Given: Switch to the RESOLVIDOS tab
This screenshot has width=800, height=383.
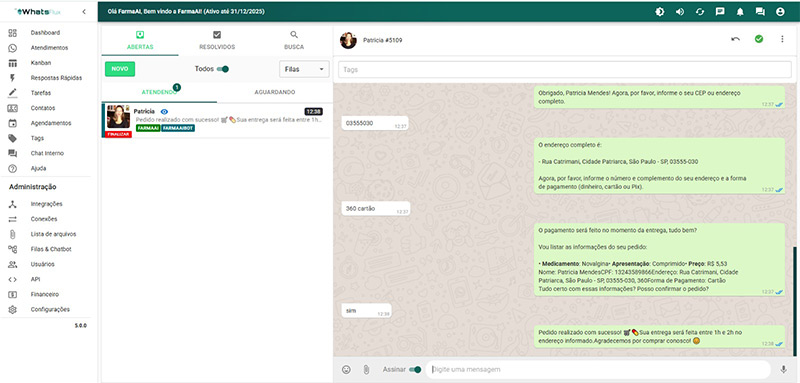Looking at the screenshot, I should tap(217, 40).
